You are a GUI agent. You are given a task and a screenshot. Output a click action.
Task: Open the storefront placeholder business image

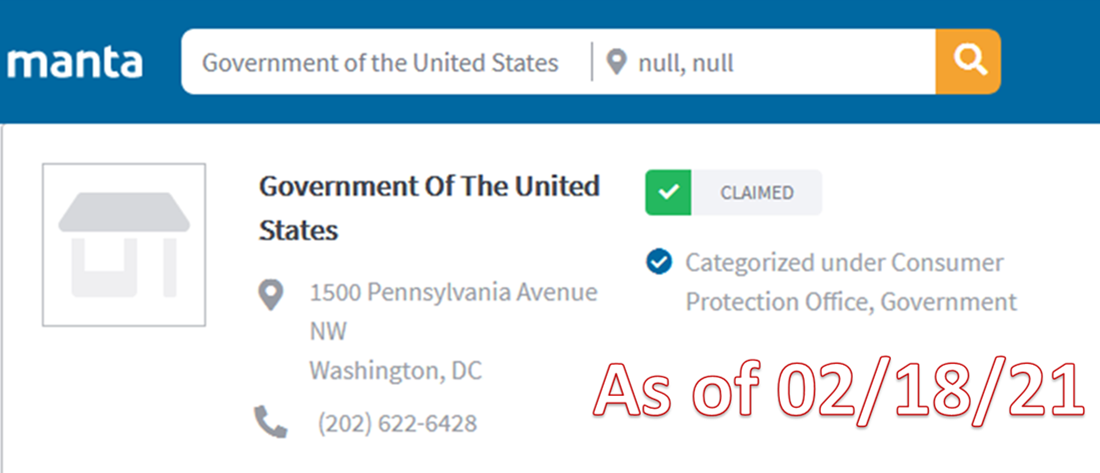point(124,245)
